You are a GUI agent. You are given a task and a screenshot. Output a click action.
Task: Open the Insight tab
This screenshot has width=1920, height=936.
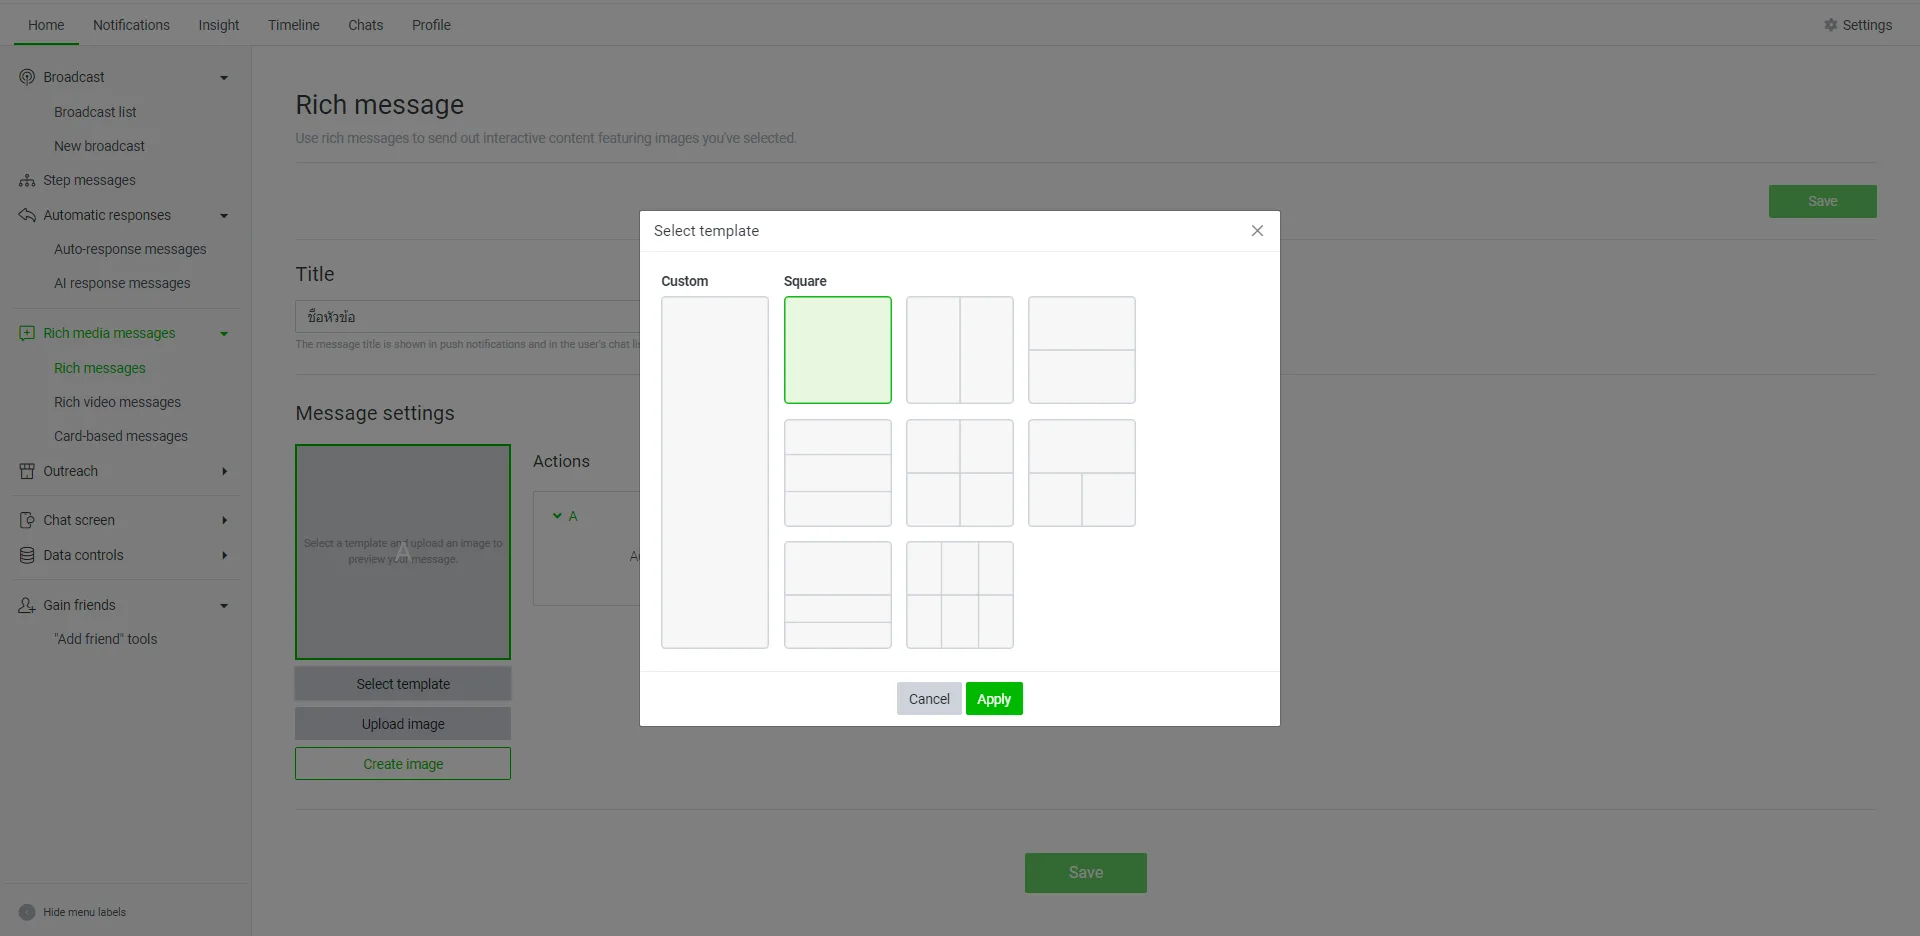click(x=218, y=25)
